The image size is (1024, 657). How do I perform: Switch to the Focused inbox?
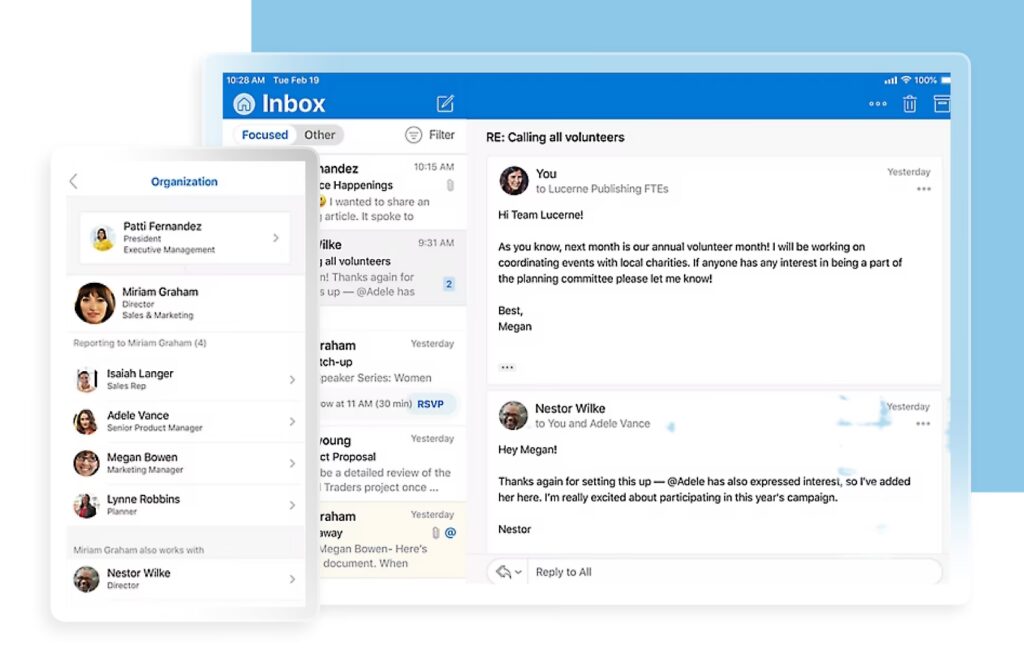[265, 135]
